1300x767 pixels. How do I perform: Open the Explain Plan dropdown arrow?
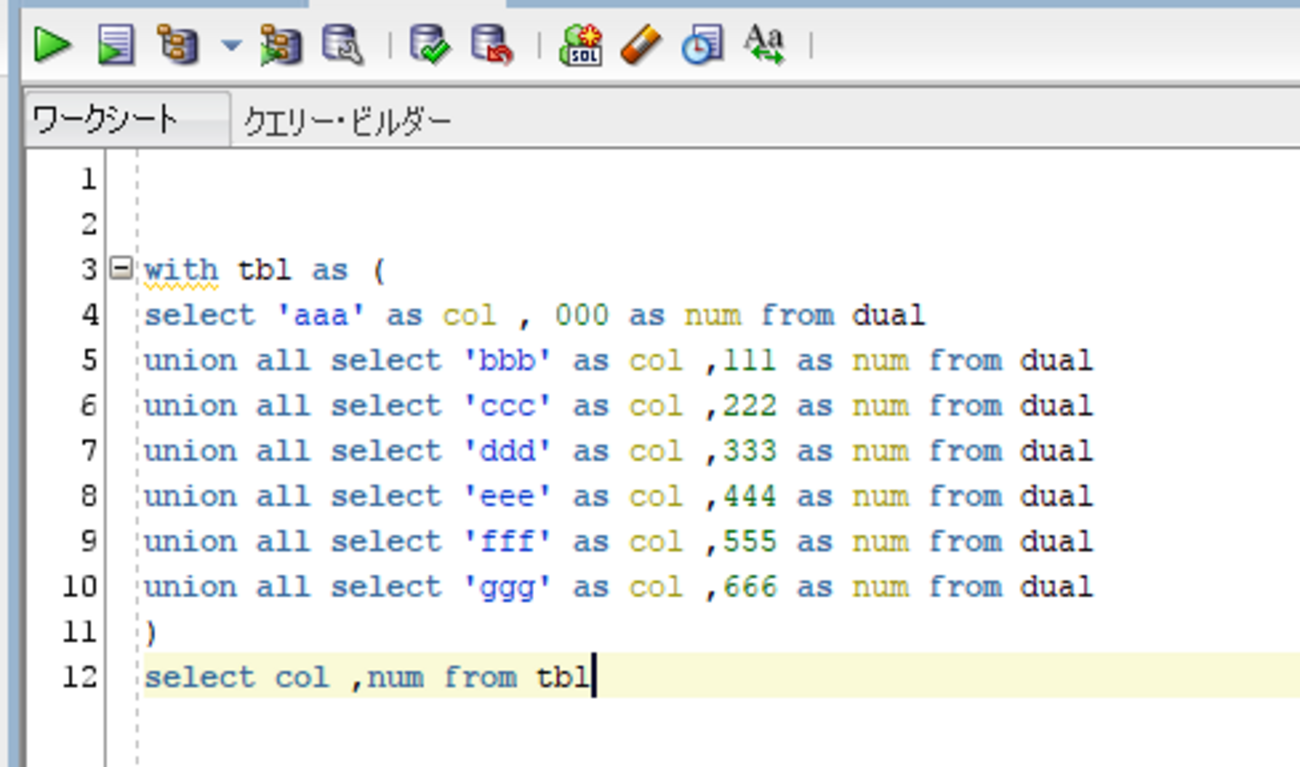231,46
